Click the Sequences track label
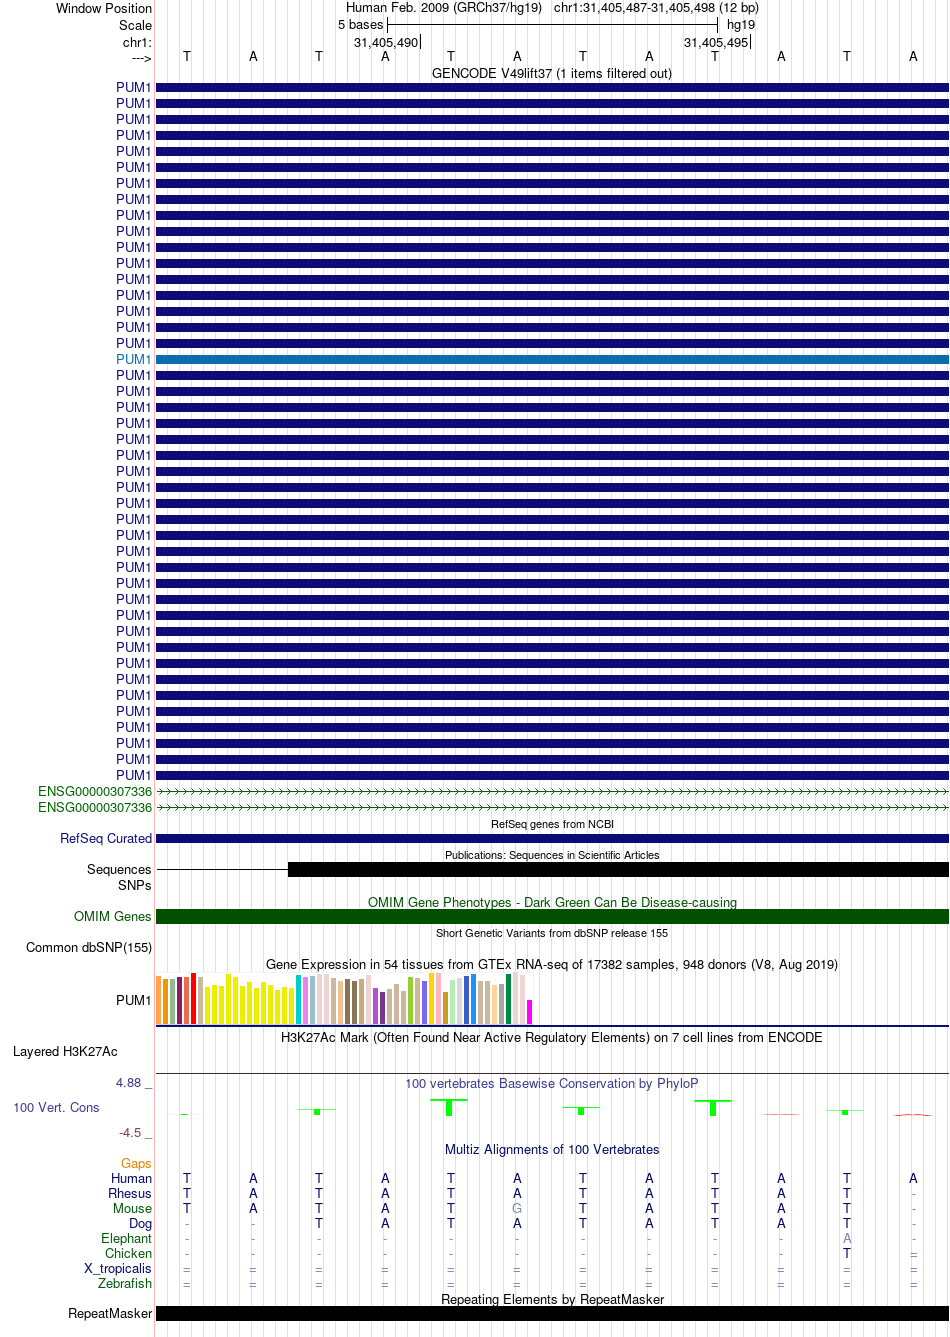Viewport: 950px width, 1337px height. point(119,869)
